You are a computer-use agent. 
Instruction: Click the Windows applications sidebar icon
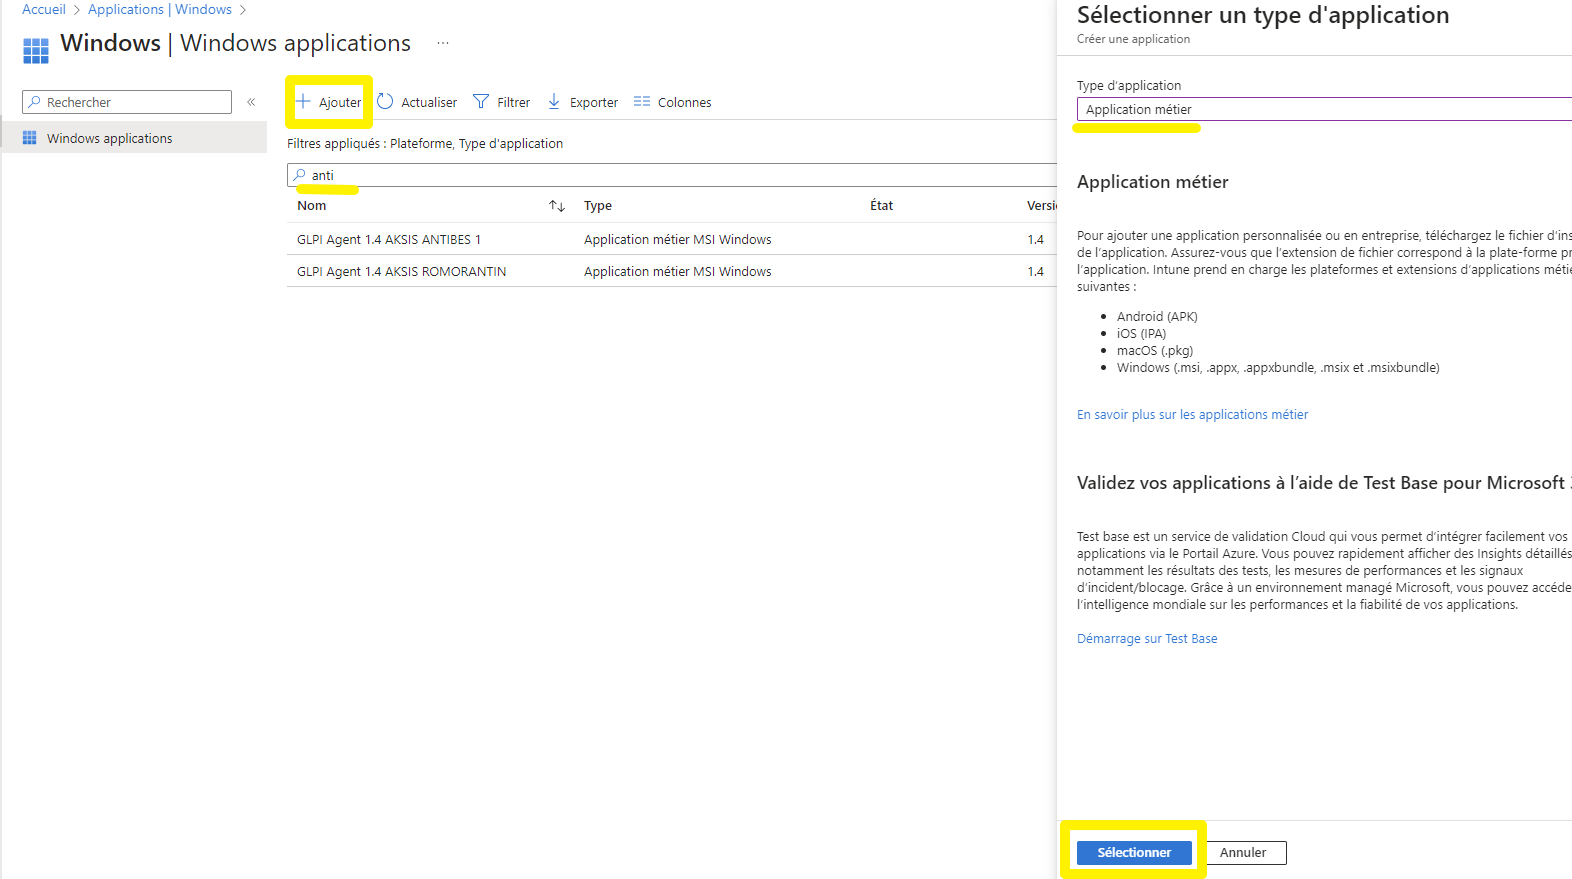click(30, 138)
